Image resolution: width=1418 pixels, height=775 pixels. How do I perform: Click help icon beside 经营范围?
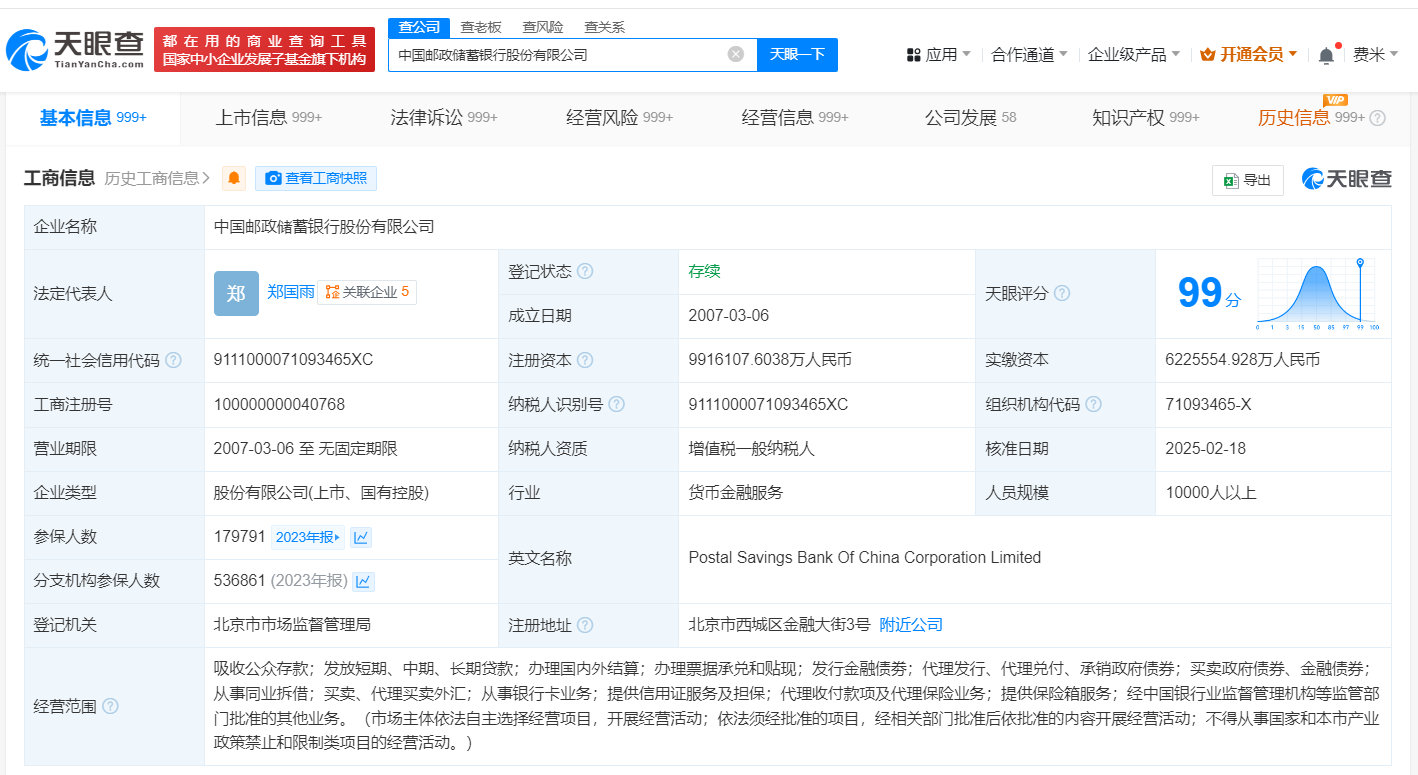pyautogui.click(x=110, y=706)
